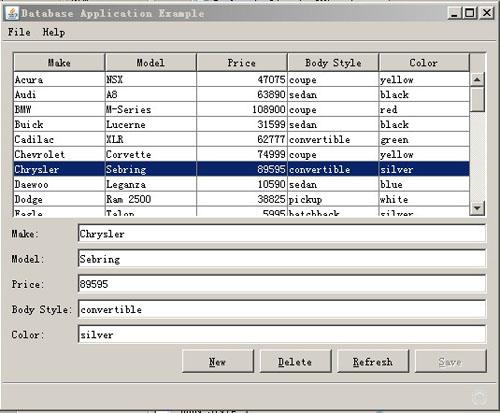The image size is (500, 413).
Task: Open the Help menu
Action: point(54,32)
